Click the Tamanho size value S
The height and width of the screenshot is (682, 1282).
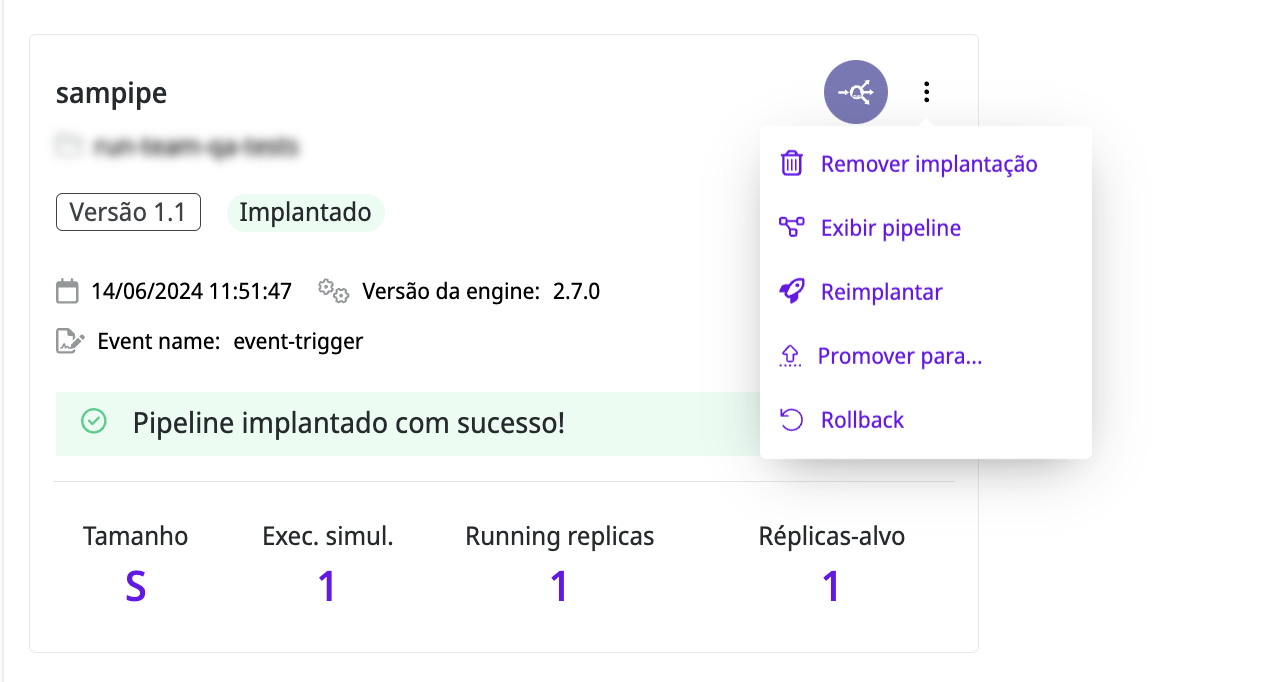coord(135,586)
